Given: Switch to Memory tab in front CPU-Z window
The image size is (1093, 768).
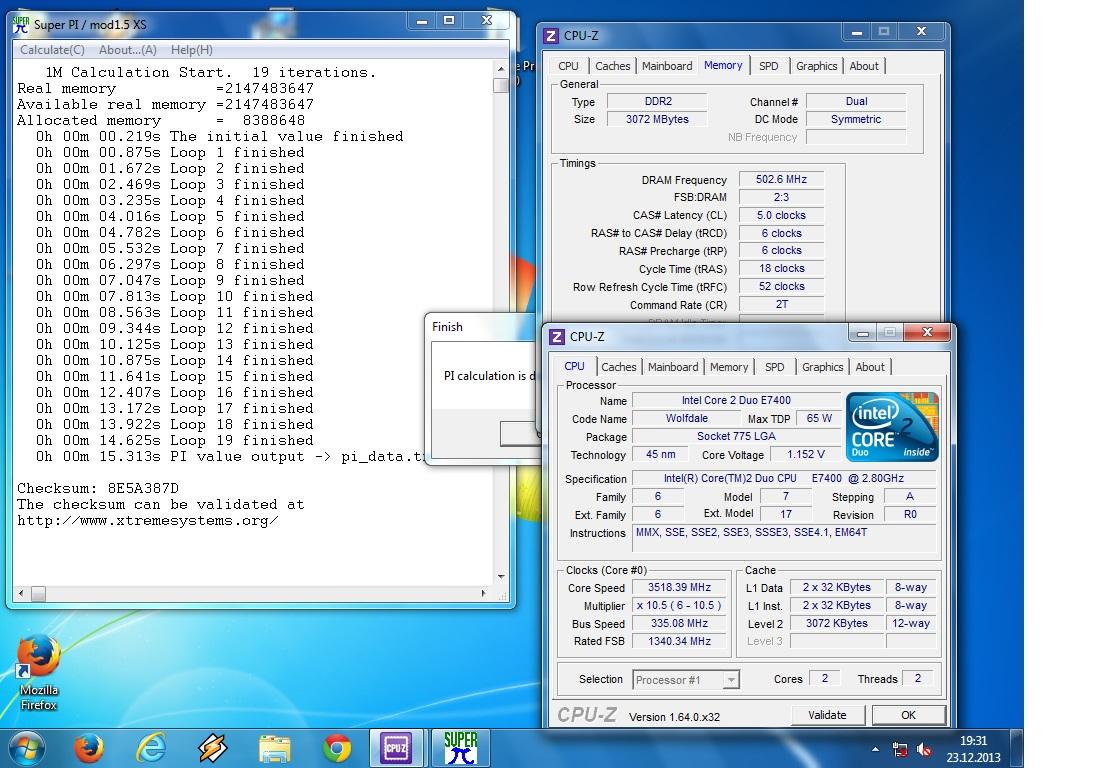Looking at the screenshot, I should click(x=728, y=367).
